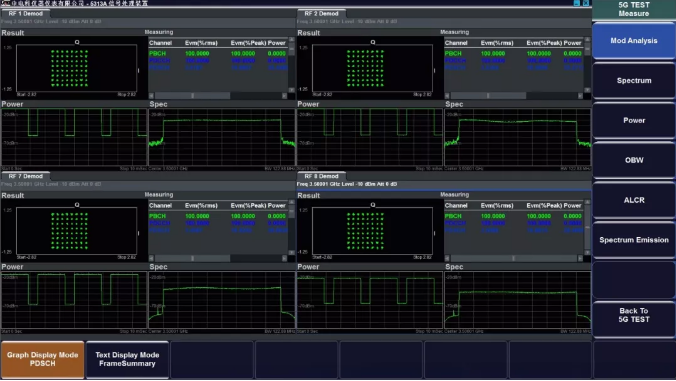The image size is (676, 381).
Task: Click the RF 7 table scroll-left arrow
Action: [151, 258]
